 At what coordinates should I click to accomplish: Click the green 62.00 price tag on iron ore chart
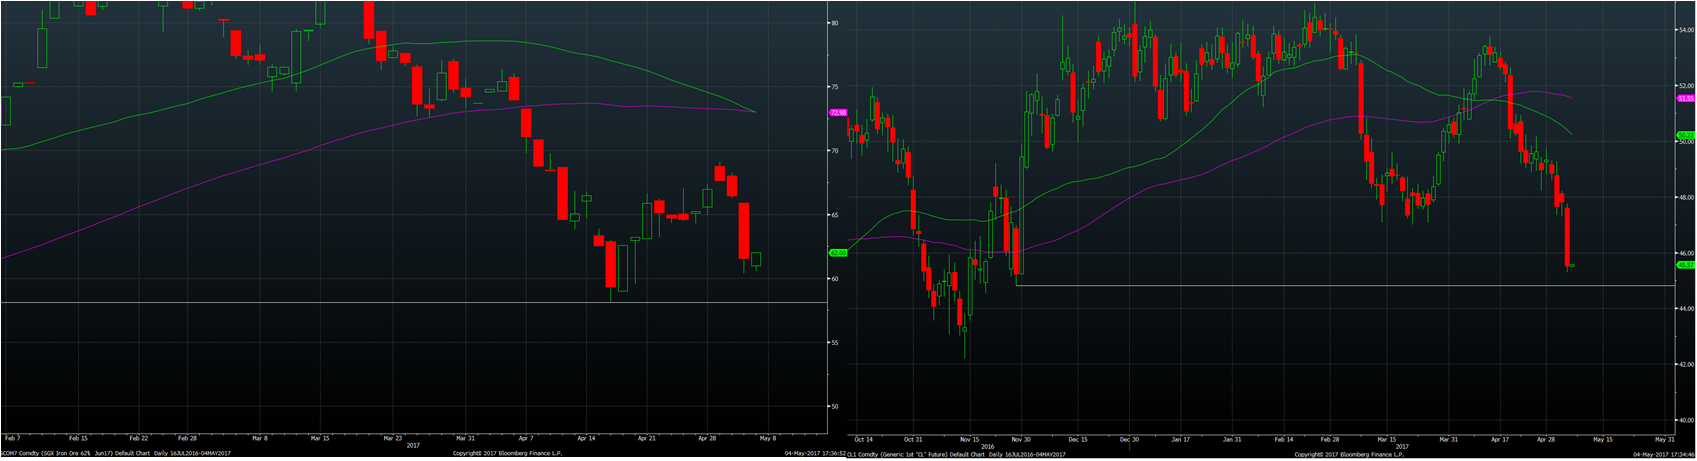(838, 253)
